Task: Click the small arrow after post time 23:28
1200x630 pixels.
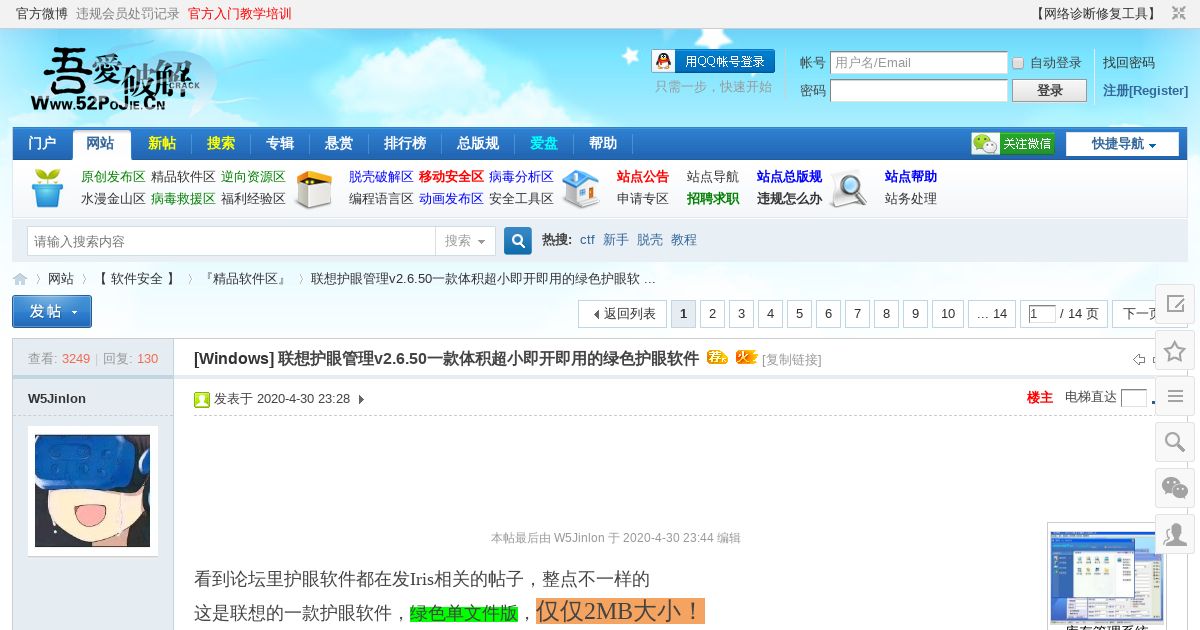Action: 361,399
